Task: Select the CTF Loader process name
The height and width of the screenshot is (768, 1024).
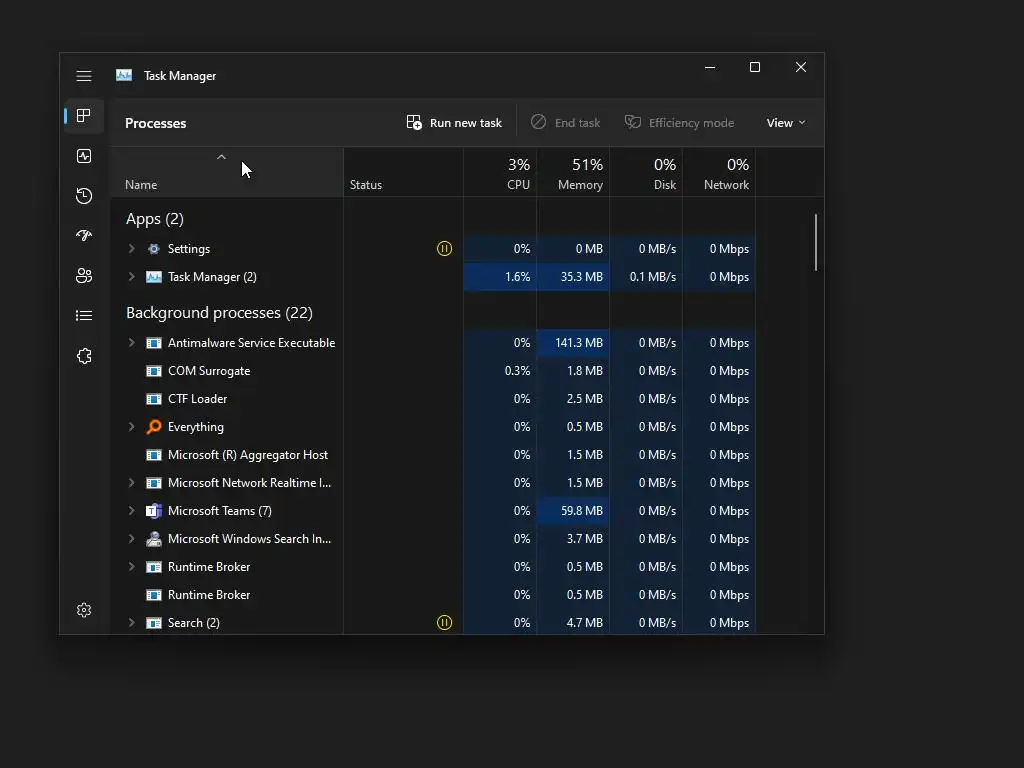Action: click(x=197, y=399)
